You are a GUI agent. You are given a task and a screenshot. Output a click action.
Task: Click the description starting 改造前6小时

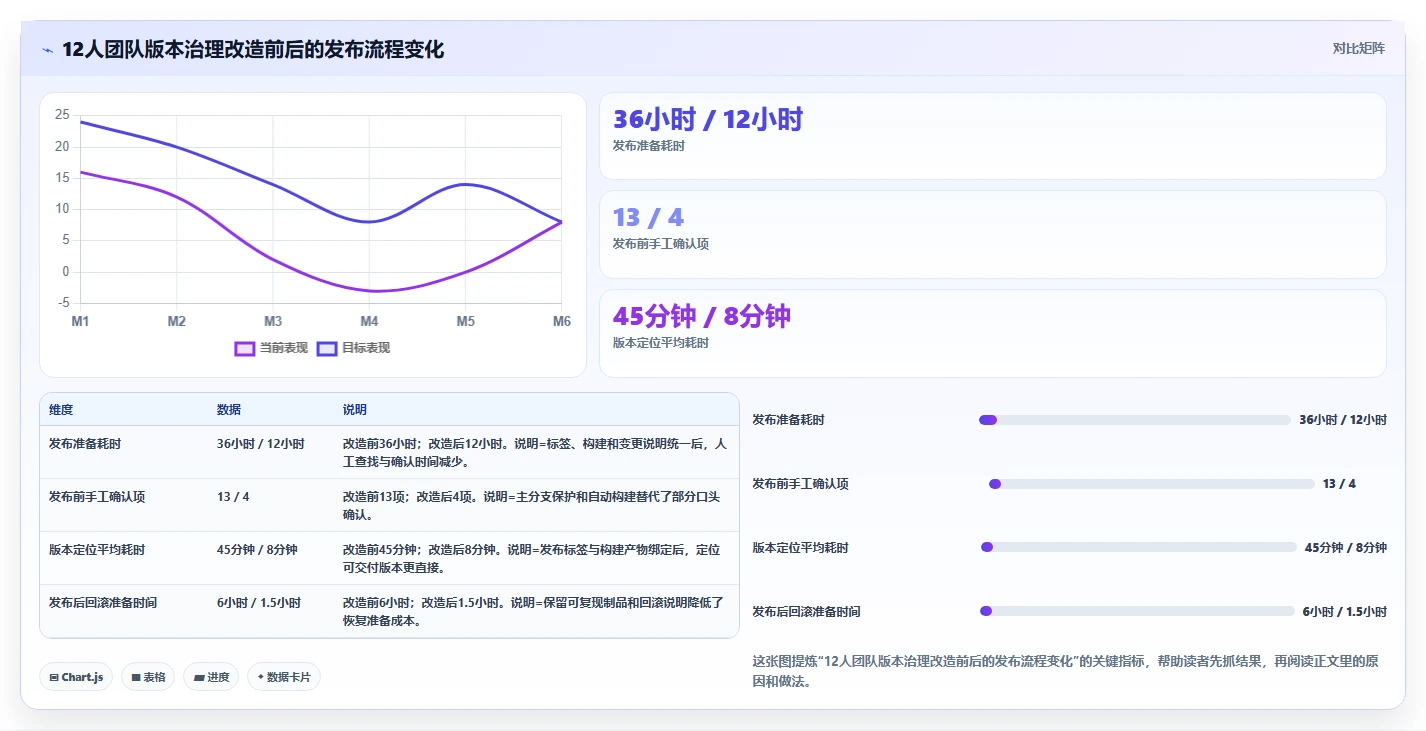pyautogui.click(x=533, y=611)
